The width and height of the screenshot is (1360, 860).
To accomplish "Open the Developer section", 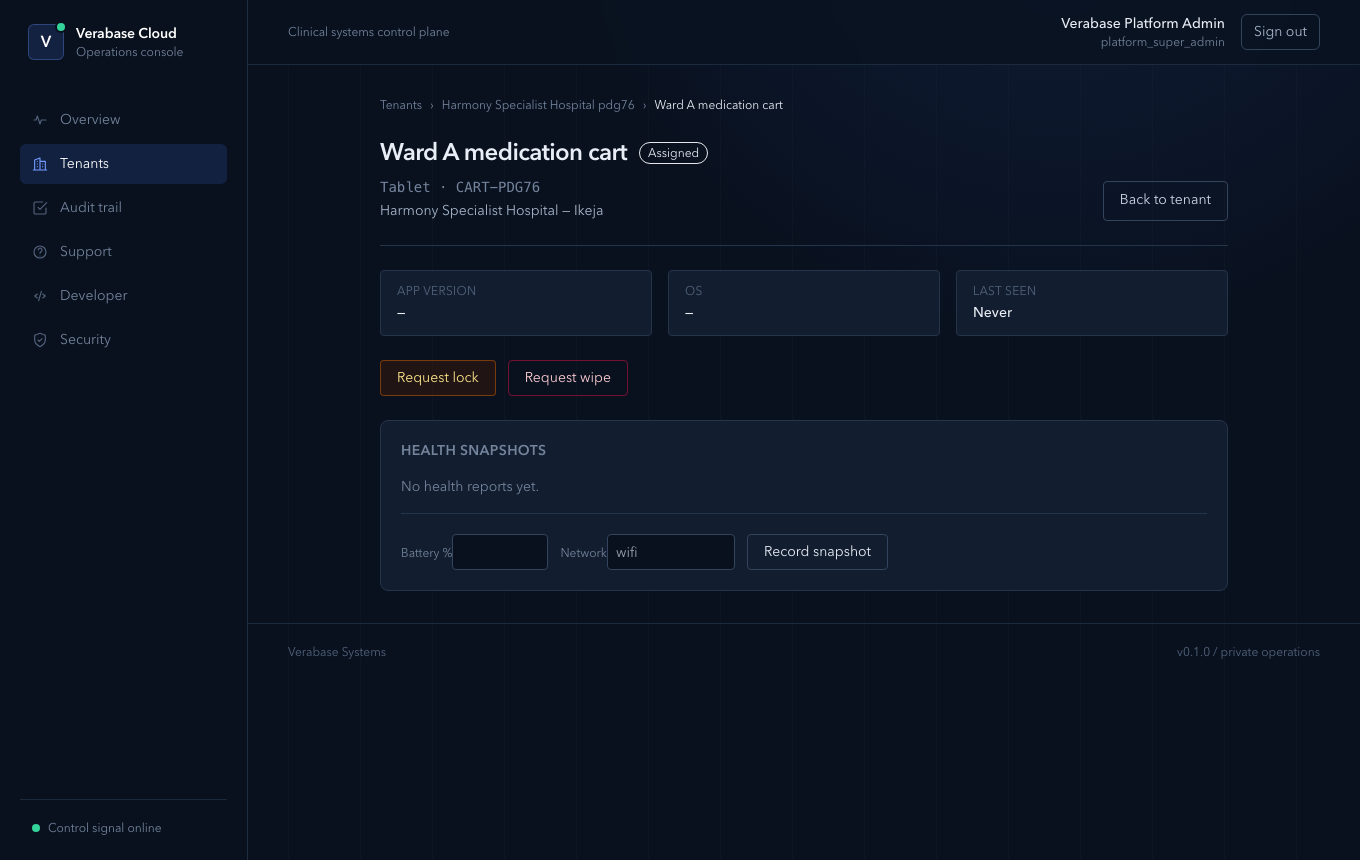I will pos(123,296).
